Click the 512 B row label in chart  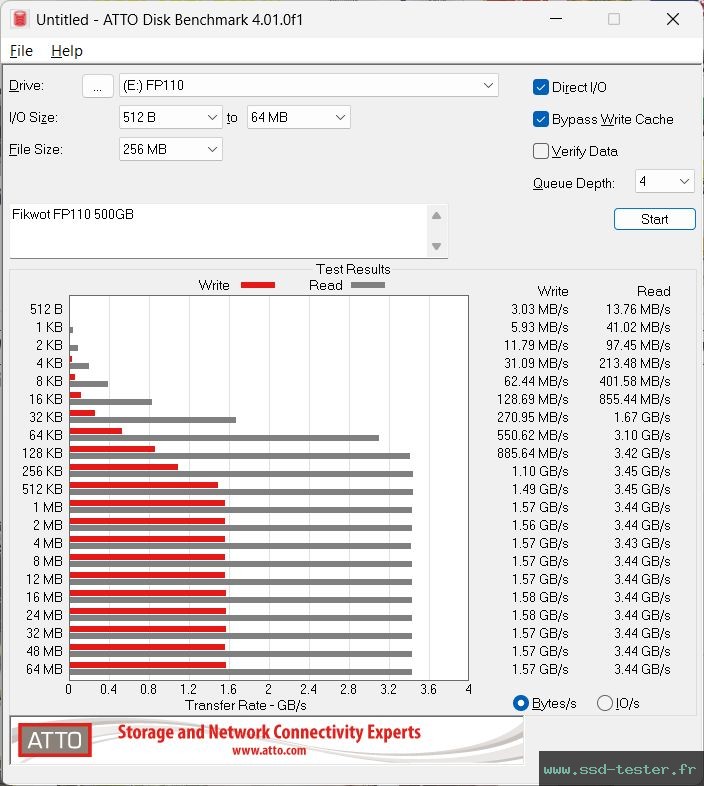click(46, 309)
